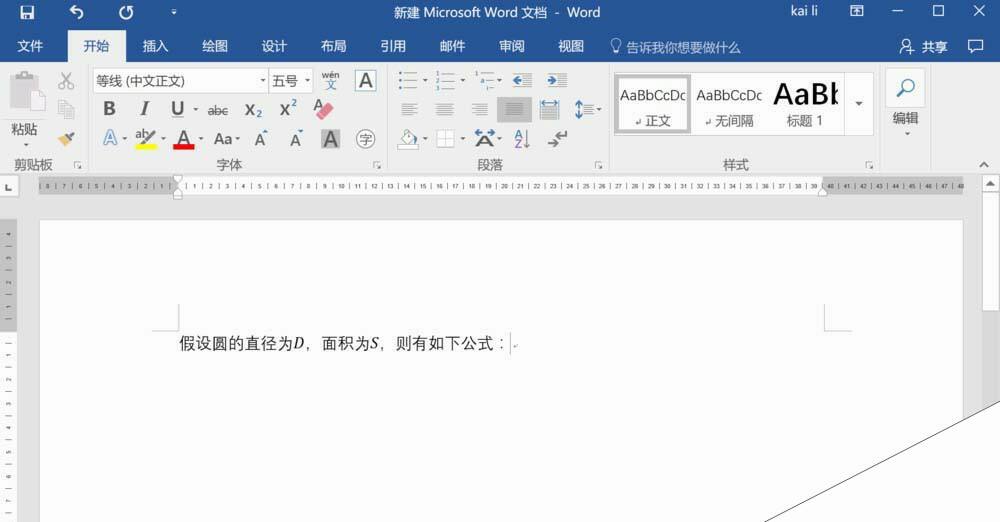Align text left

pyautogui.click(x=409, y=110)
